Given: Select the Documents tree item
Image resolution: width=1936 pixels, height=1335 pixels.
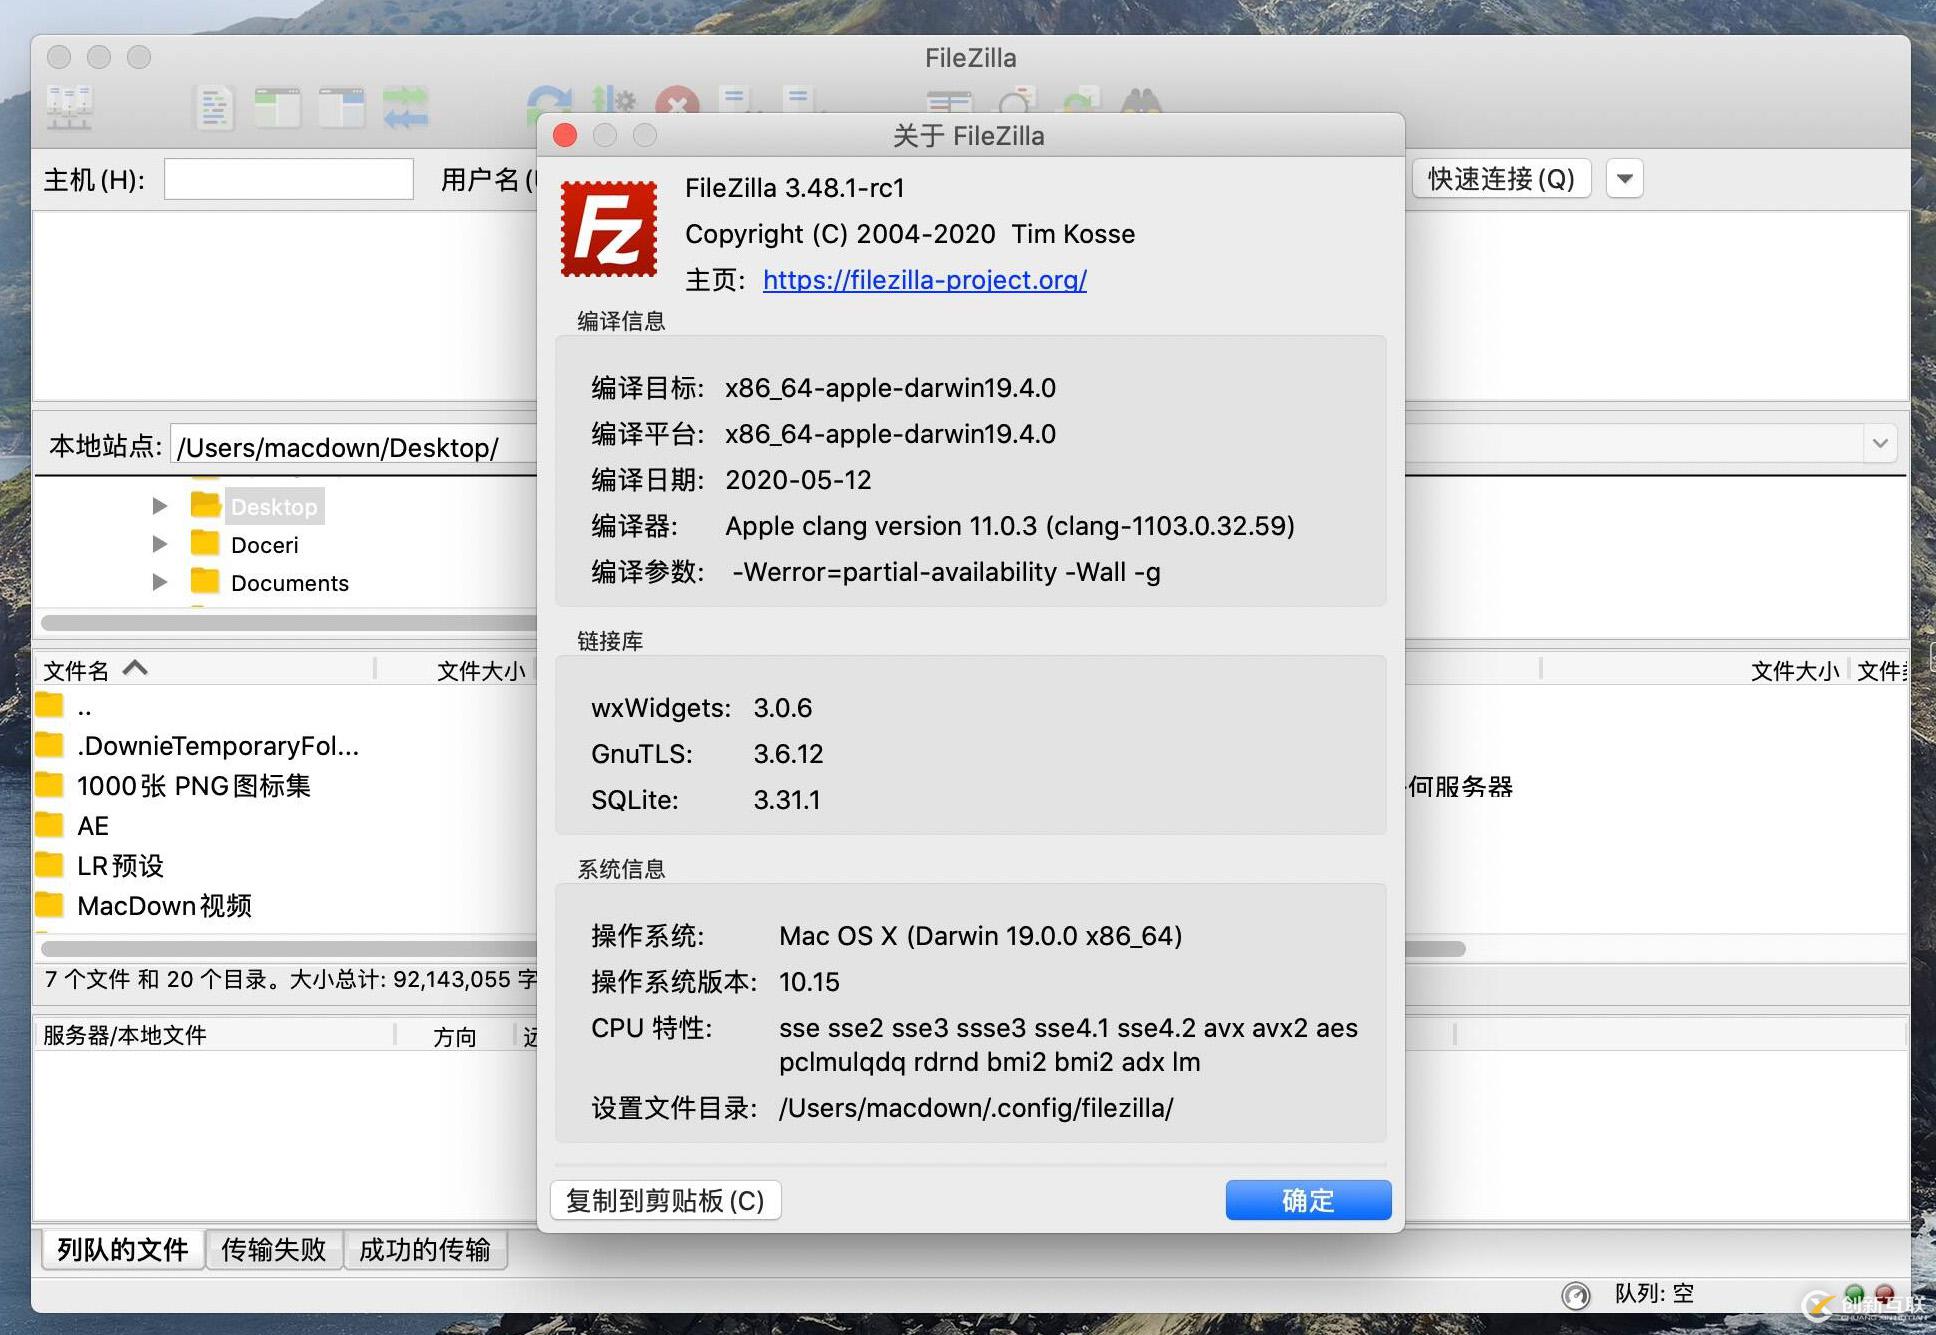Looking at the screenshot, I should 290,583.
